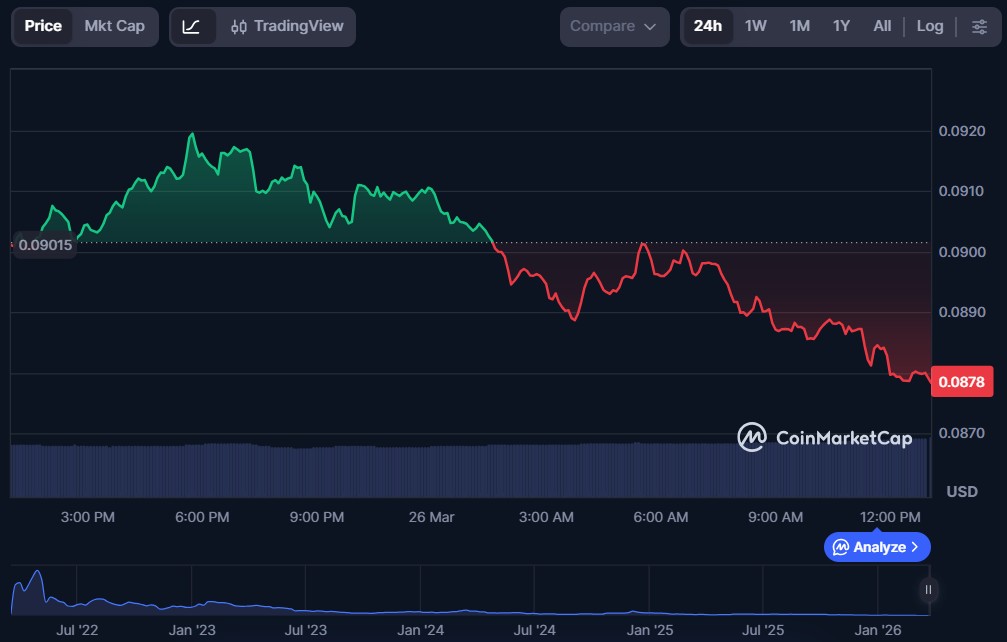Viewport: 1007px width, 642px height.
Task: Open chart settings sliders icon
Action: [x=979, y=27]
